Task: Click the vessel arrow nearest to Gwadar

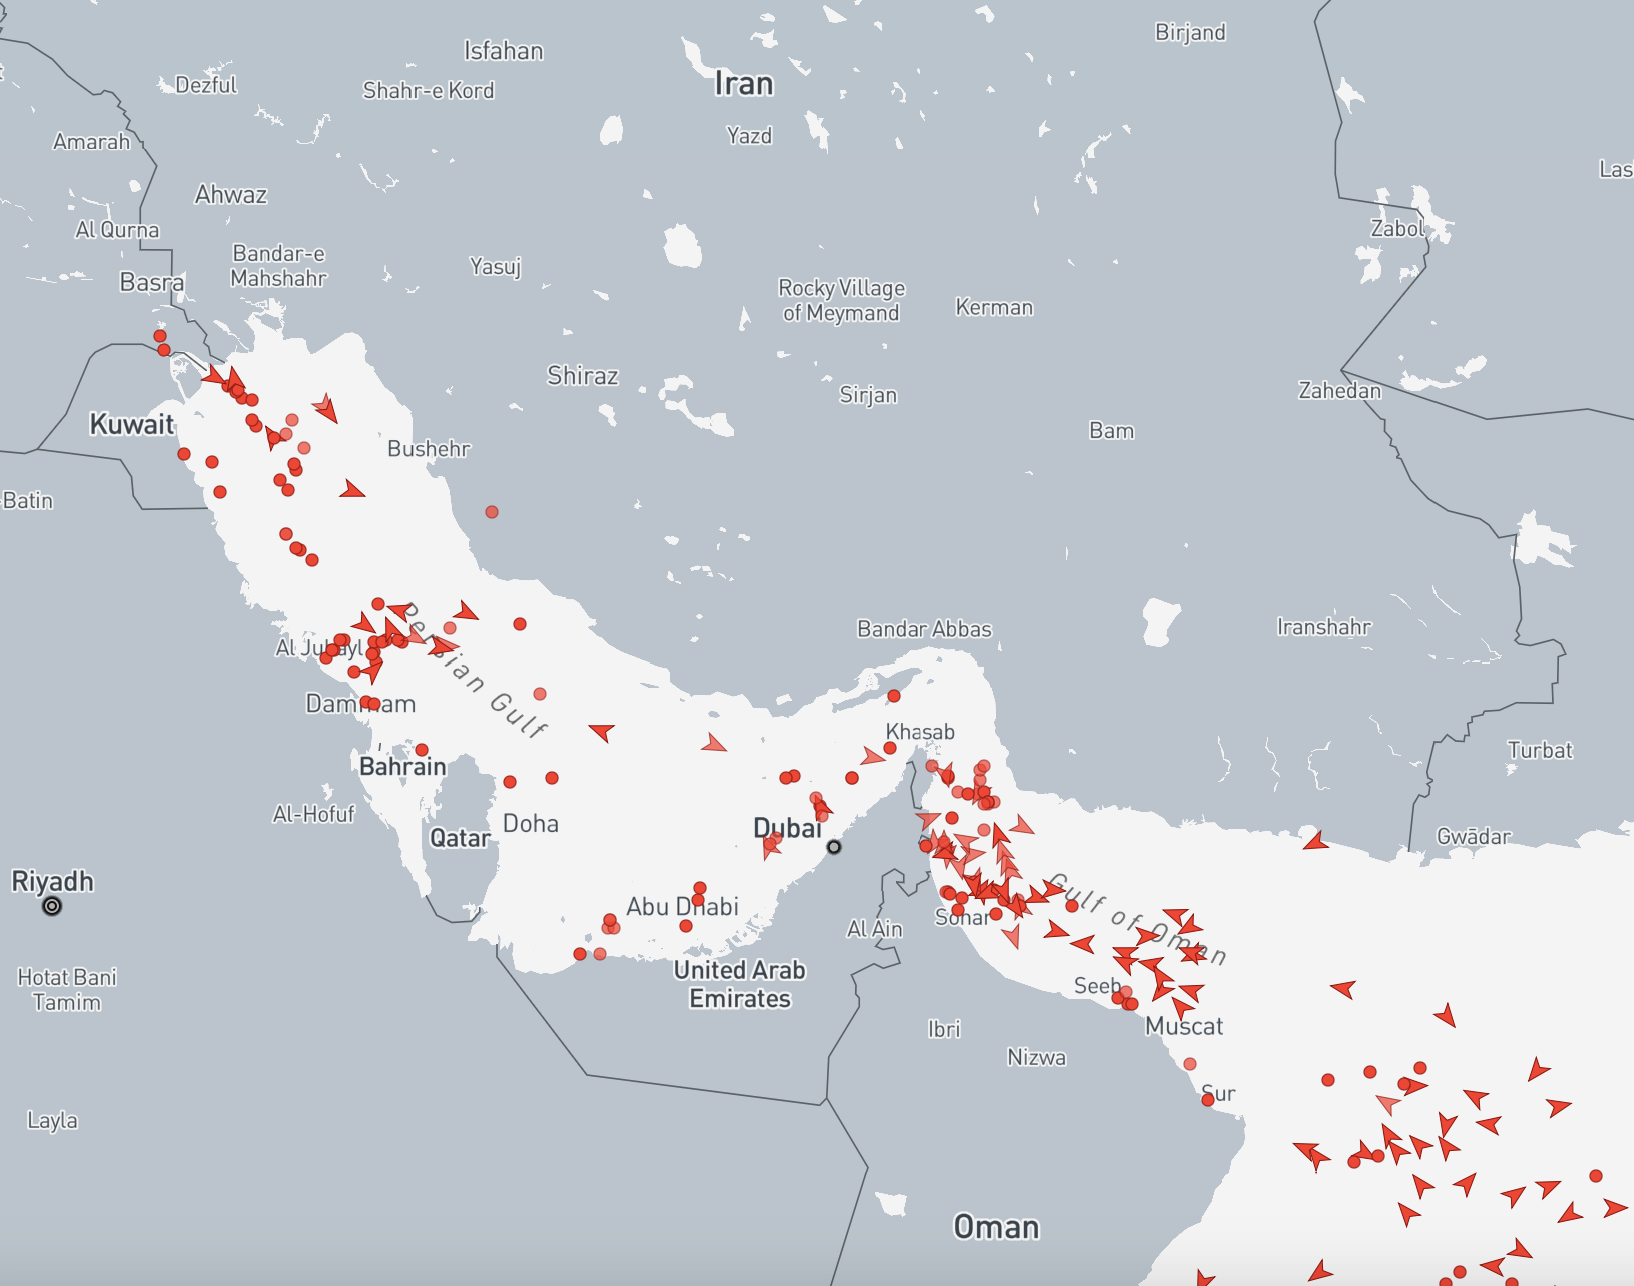Action: coord(1316,842)
